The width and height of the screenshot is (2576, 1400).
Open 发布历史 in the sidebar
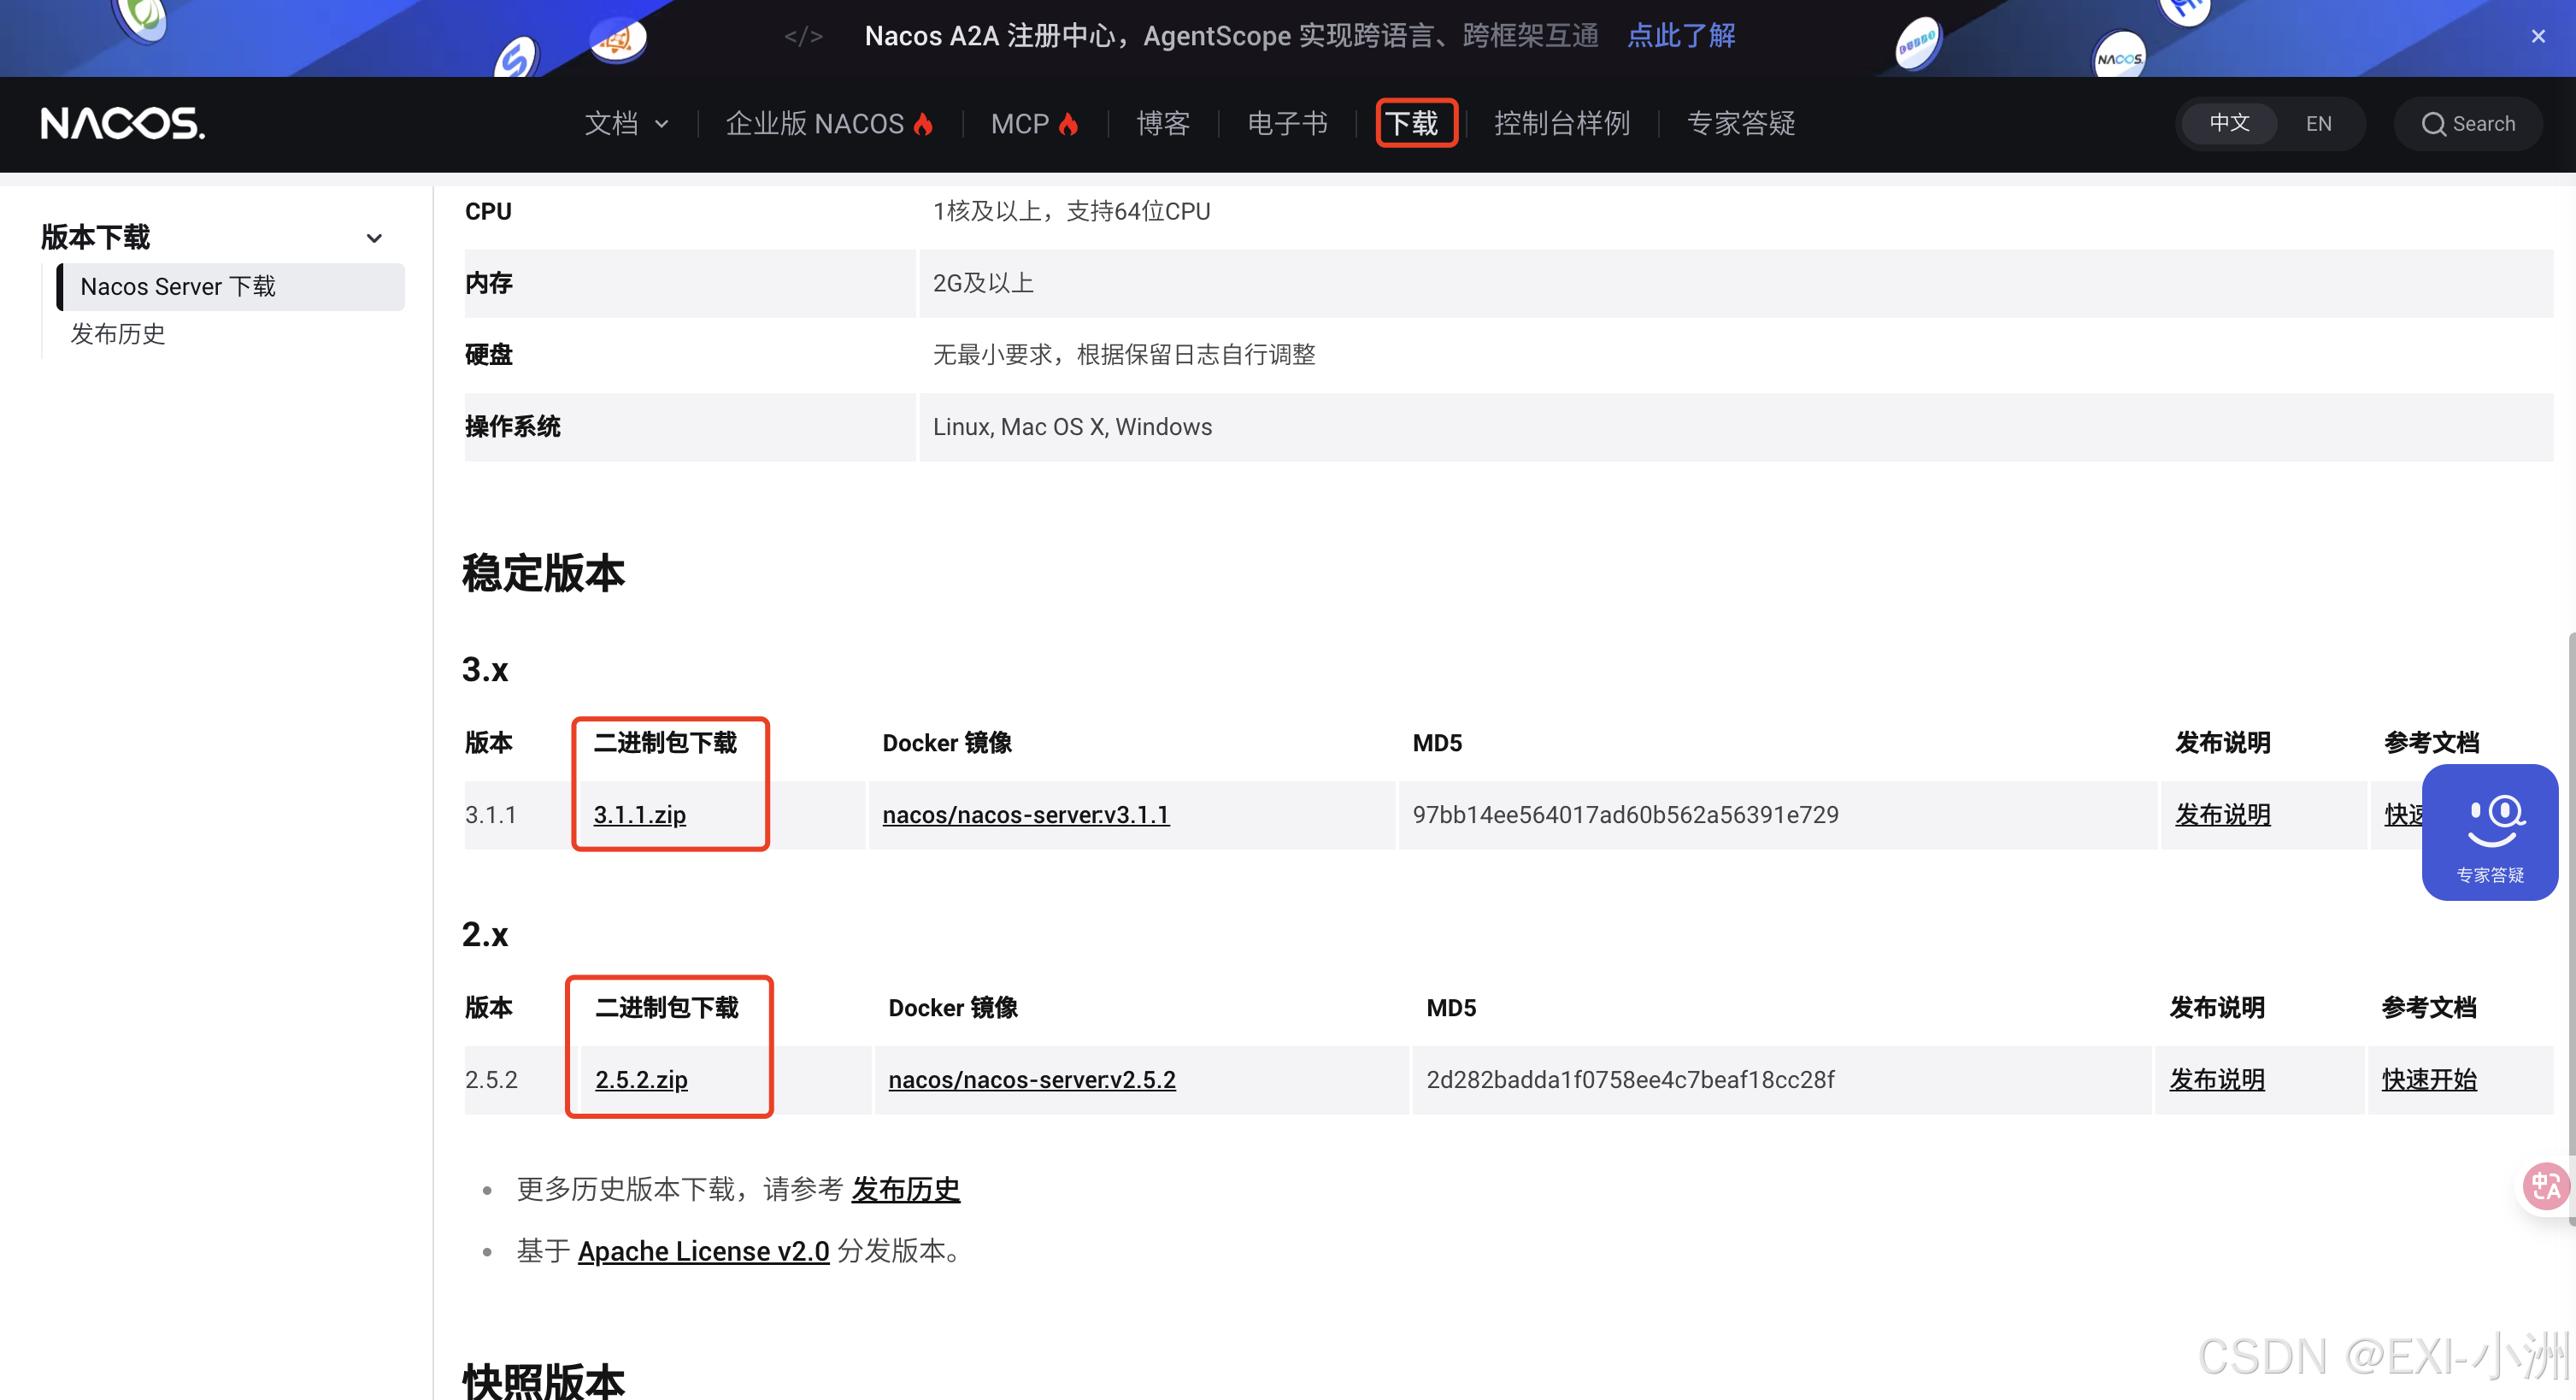pyautogui.click(x=118, y=334)
